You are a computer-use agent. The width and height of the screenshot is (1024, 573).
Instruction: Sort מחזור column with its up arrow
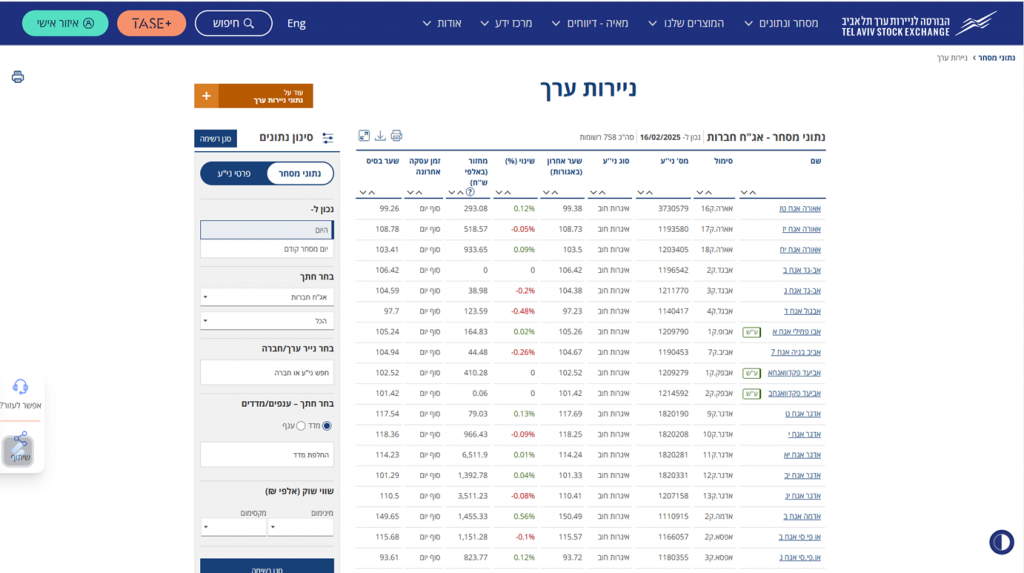[x=460, y=193]
